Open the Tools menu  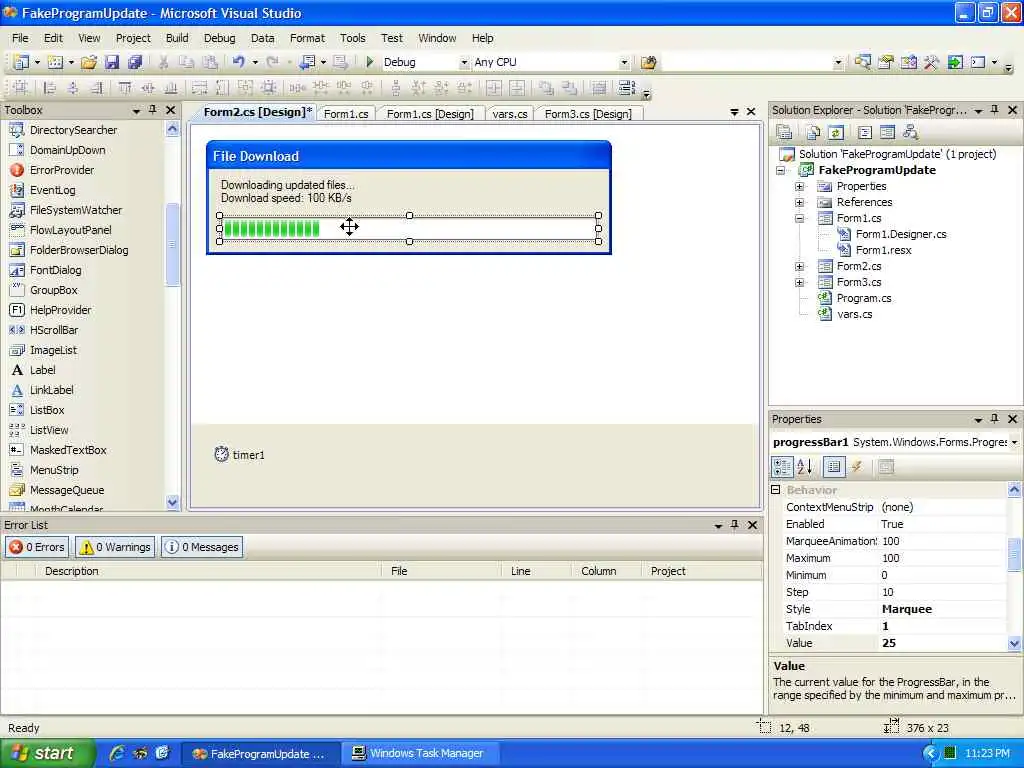(353, 38)
